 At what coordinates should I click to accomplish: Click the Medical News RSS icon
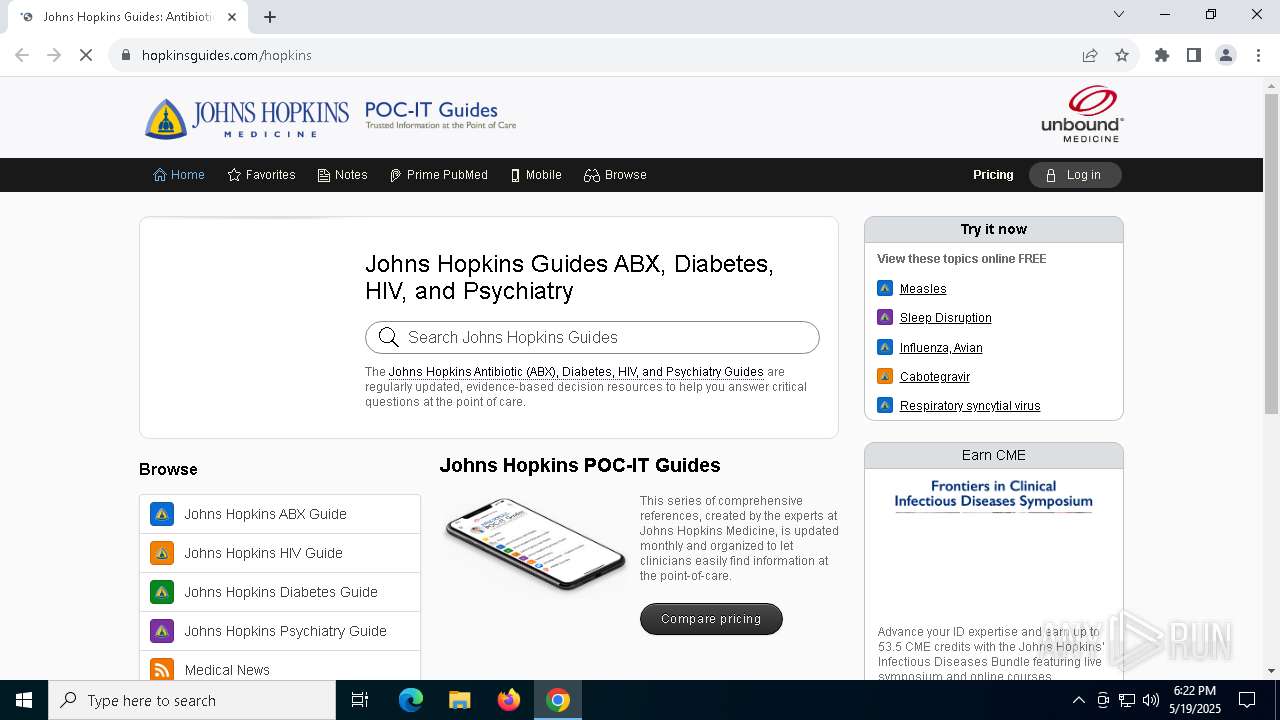[162, 670]
